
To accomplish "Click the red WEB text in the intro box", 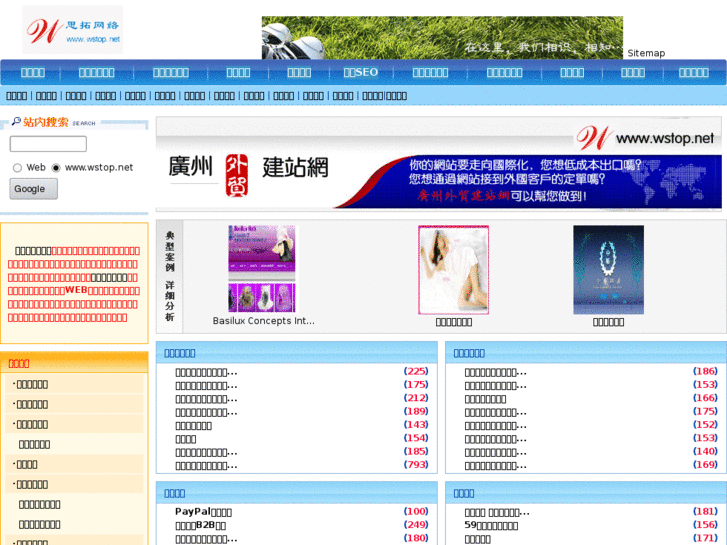I will tap(76, 290).
